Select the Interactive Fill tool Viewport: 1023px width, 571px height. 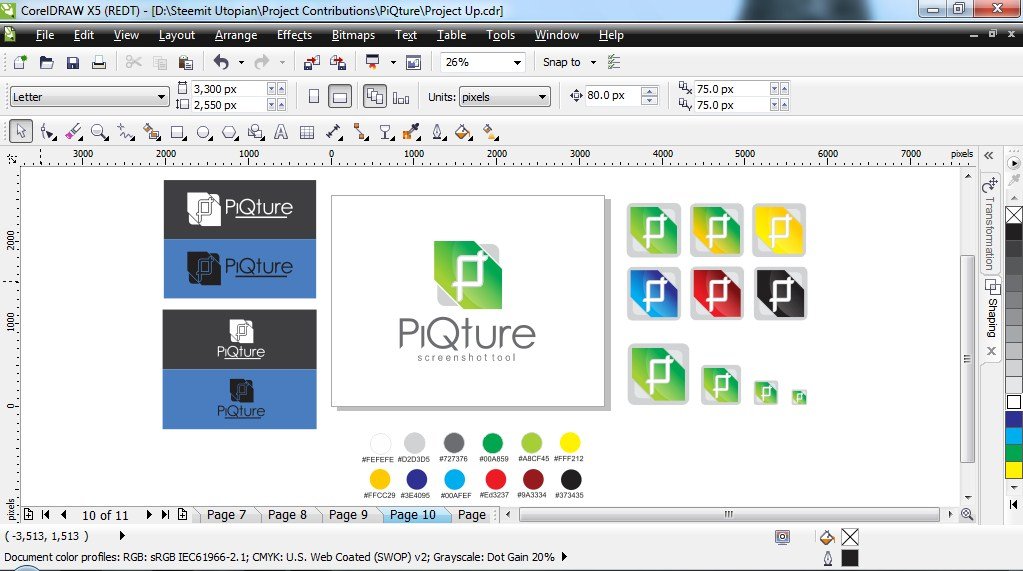click(490, 132)
